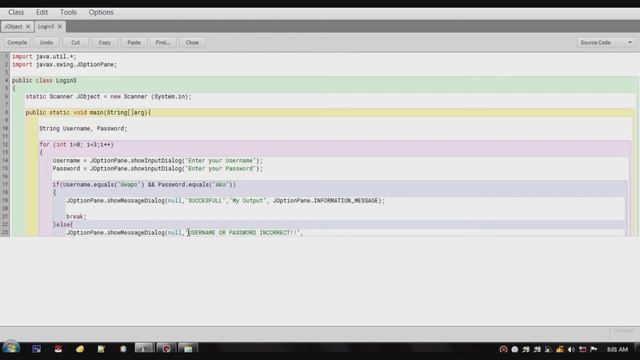Screen dimensions: 640x360
Task: Open the Source Code view dropdown
Action: point(606,42)
